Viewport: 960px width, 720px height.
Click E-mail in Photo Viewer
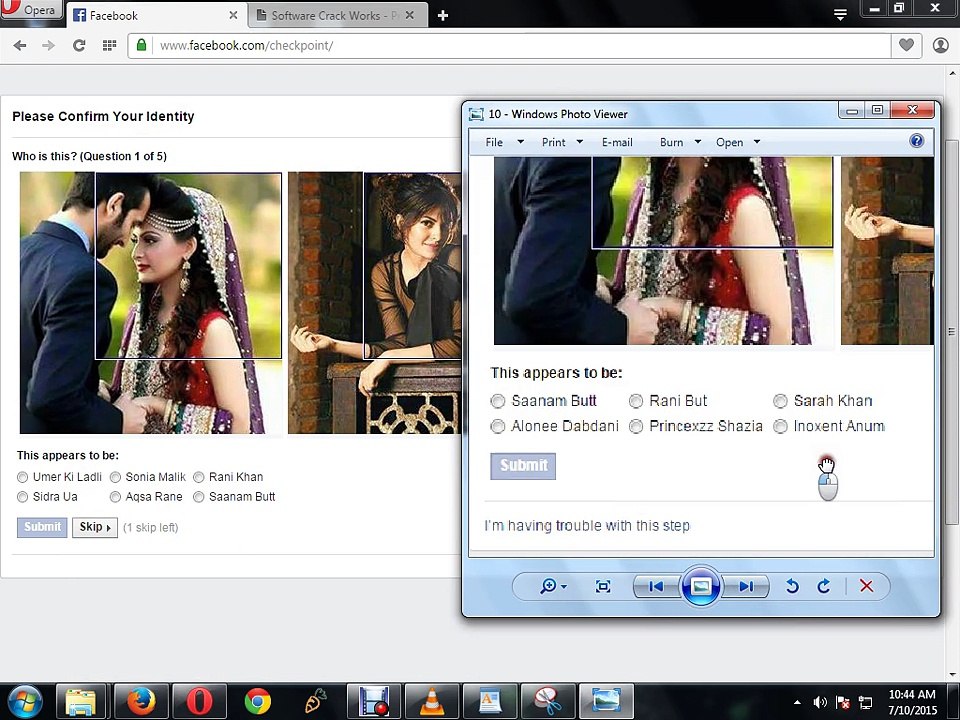(x=617, y=142)
